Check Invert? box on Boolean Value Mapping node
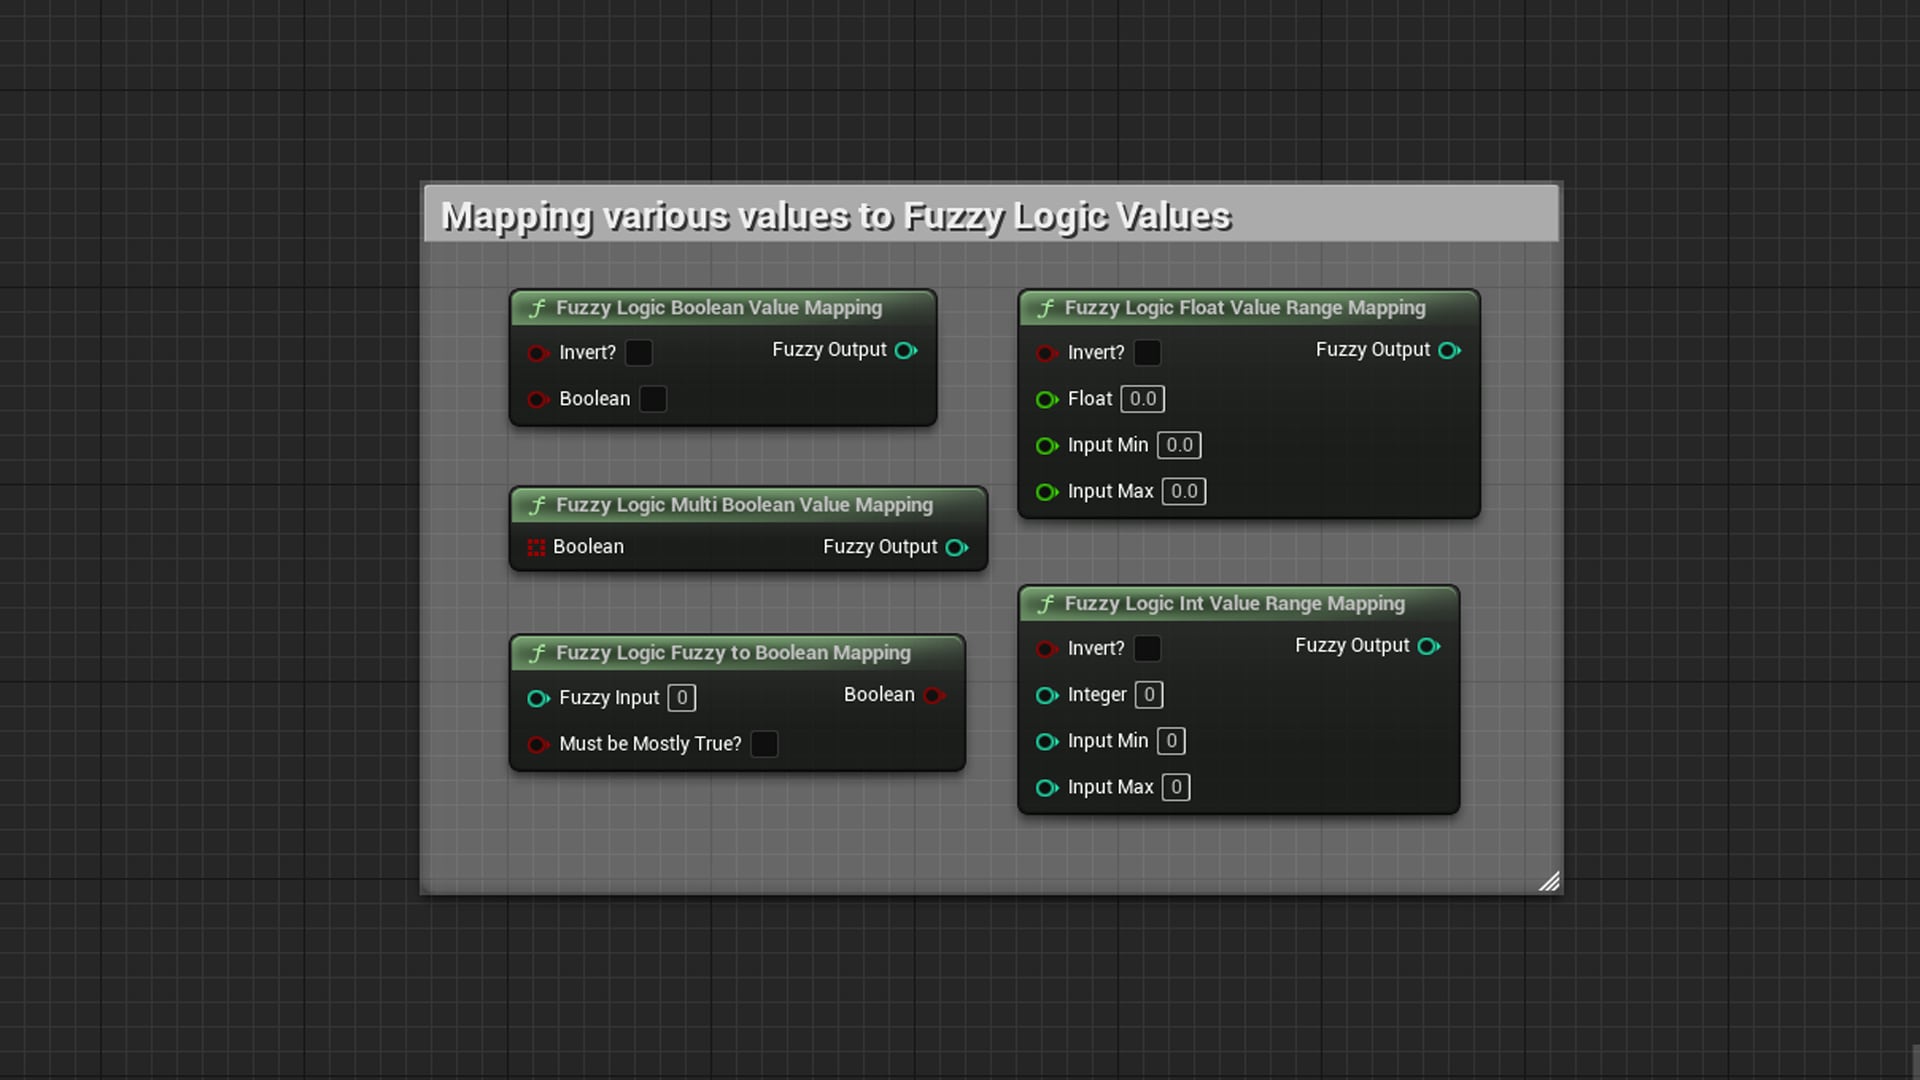Screen dimensions: 1920x1080 point(638,353)
